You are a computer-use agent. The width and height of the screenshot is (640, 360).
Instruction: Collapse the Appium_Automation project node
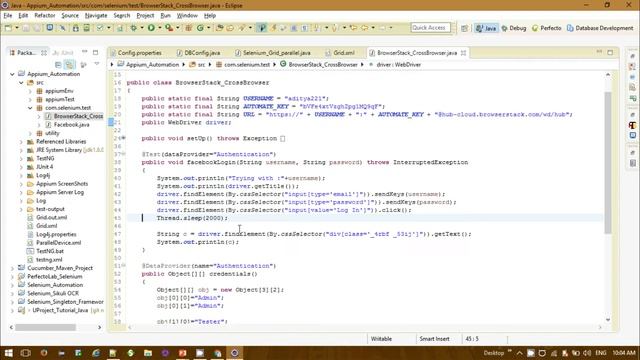12,74
